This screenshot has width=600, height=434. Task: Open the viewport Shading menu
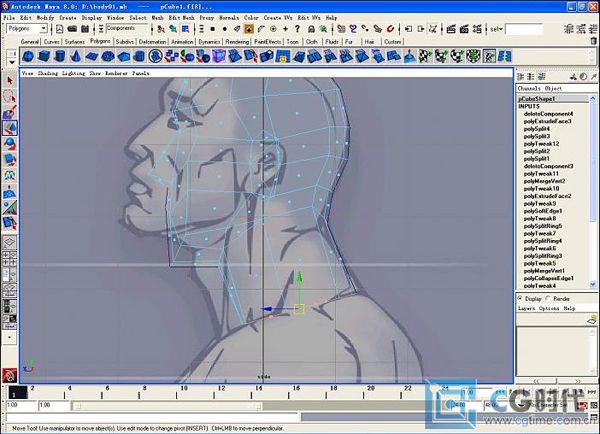pyautogui.click(x=47, y=73)
